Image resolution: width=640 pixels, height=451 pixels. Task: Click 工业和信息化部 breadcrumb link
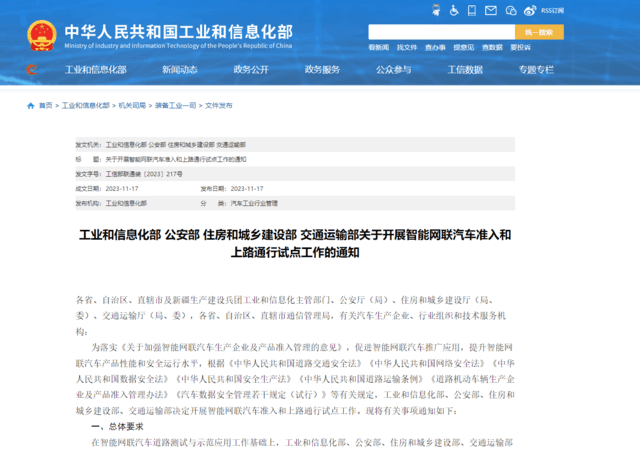pos(86,106)
